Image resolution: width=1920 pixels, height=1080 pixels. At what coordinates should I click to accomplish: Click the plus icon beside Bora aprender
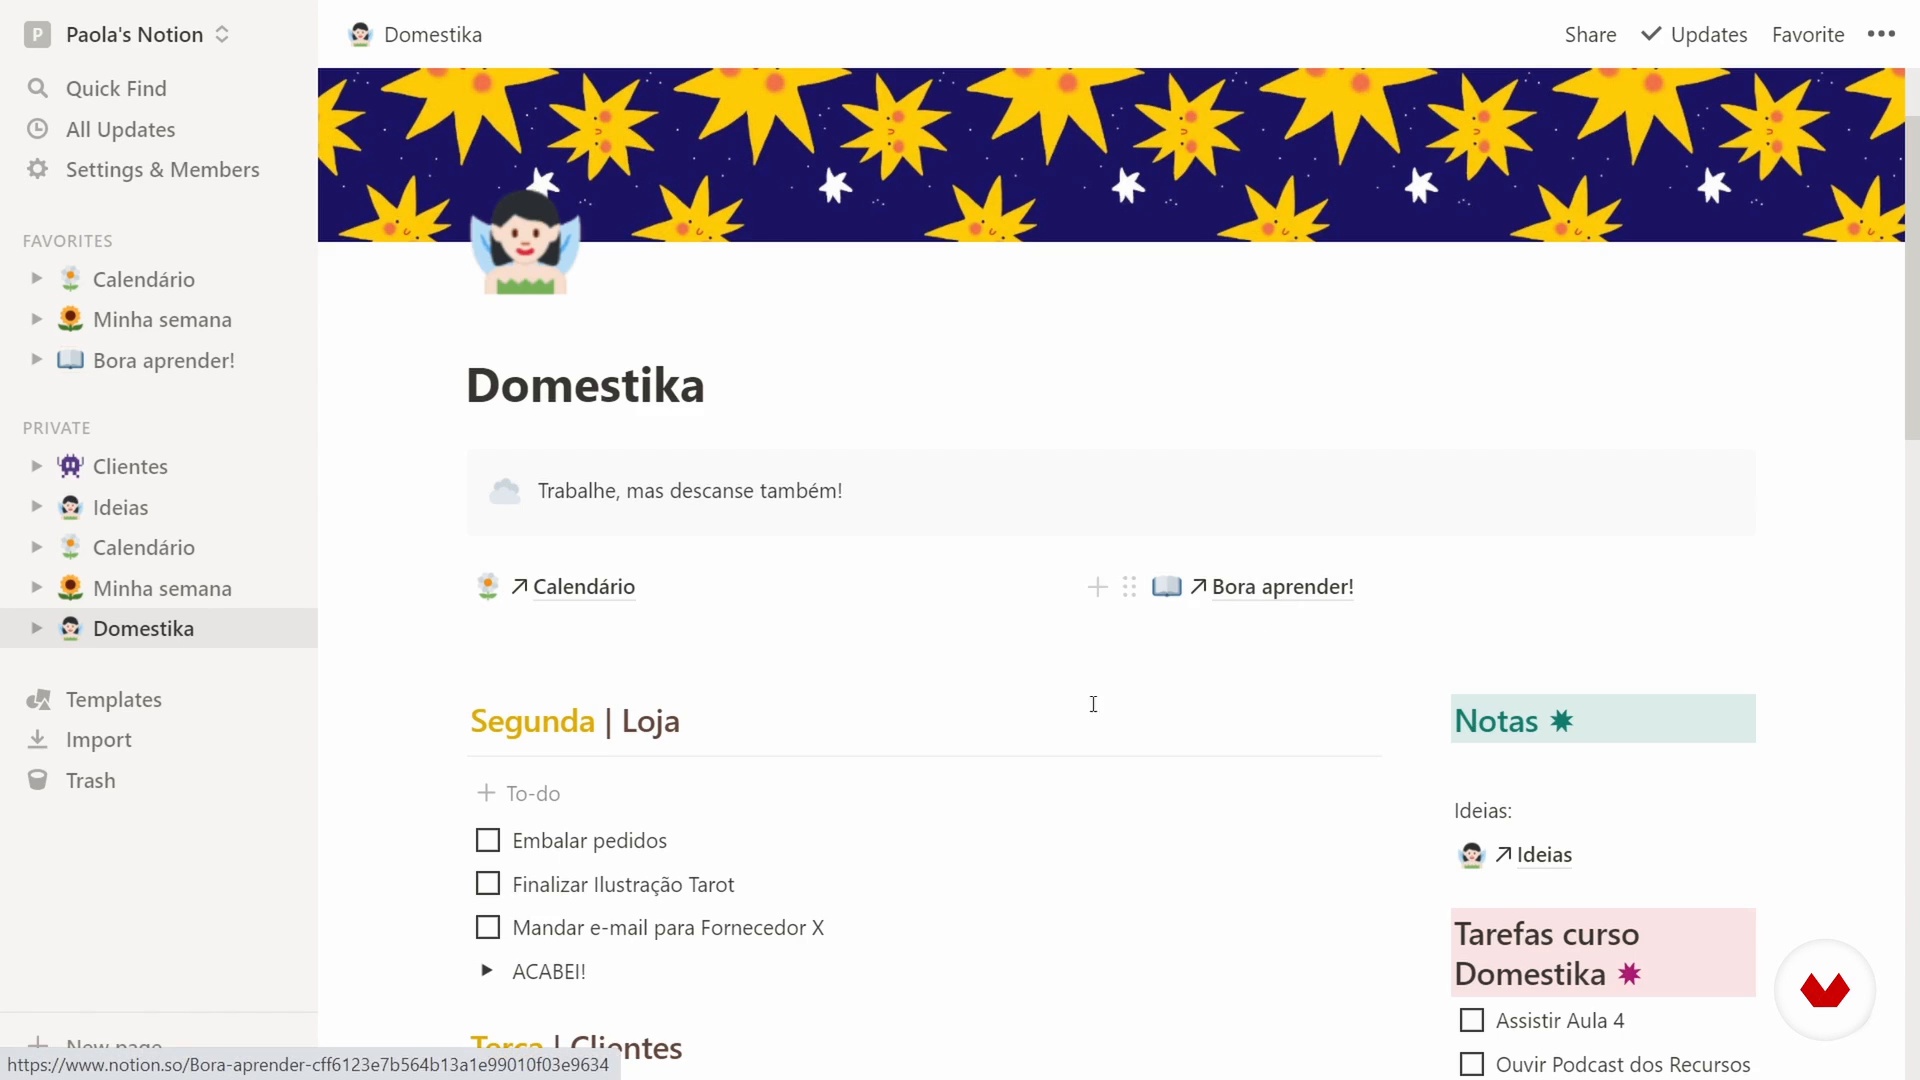coord(1097,587)
